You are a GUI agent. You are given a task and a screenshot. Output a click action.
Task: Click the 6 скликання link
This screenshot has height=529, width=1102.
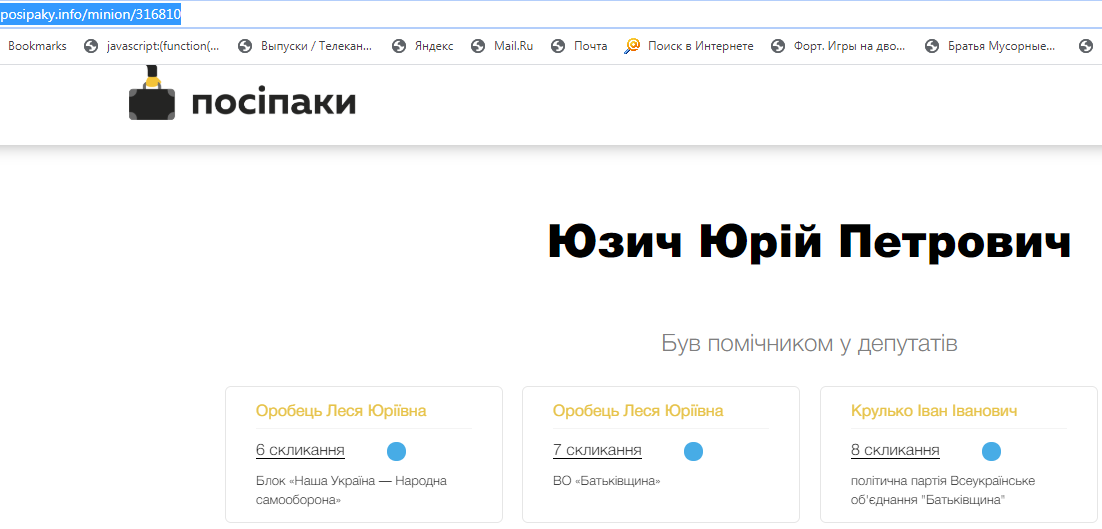pyautogui.click(x=300, y=450)
